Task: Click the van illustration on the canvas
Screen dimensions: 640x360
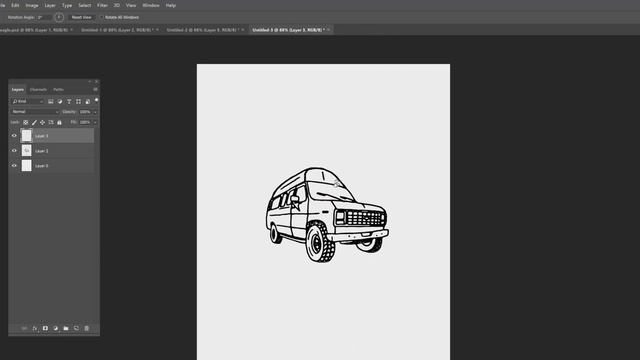Action: pos(327,215)
